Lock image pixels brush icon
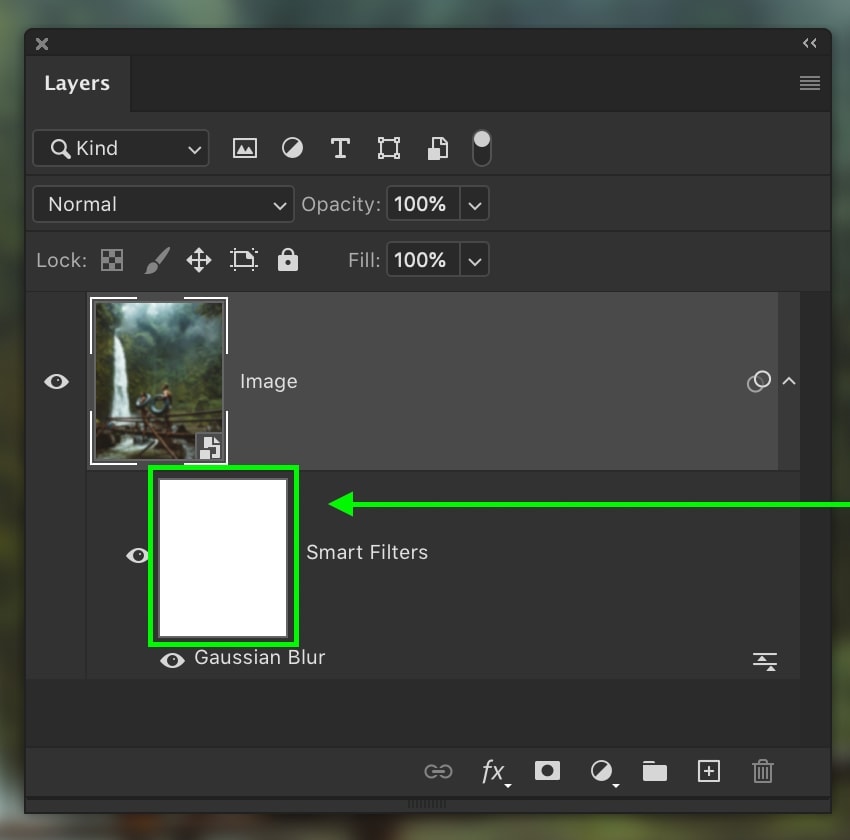Screen dimensions: 850x840 157,260
